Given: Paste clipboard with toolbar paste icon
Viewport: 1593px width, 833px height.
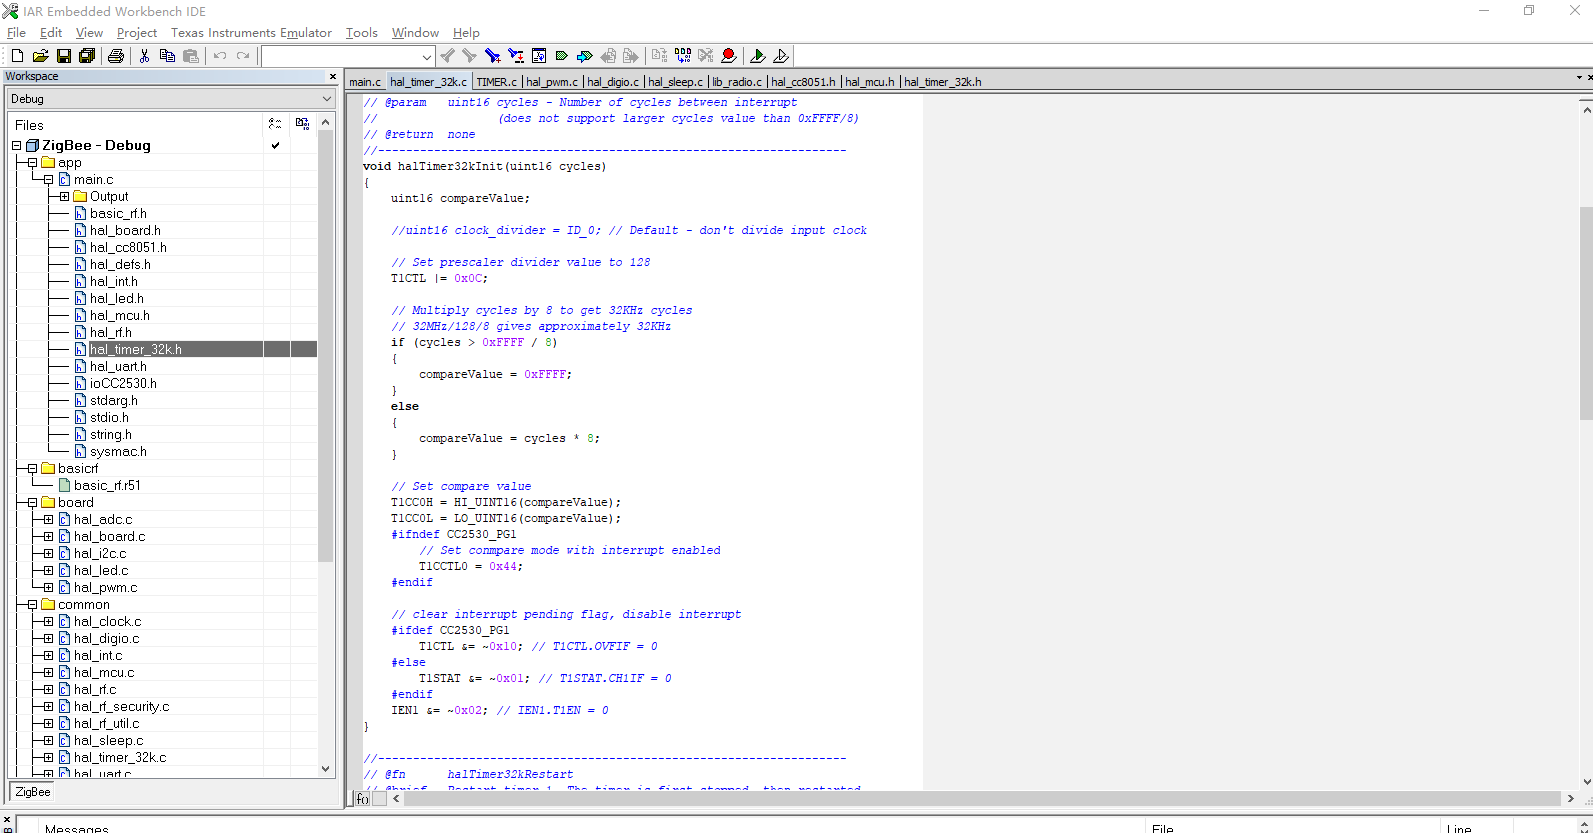Looking at the screenshot, I should coord(191,56).
